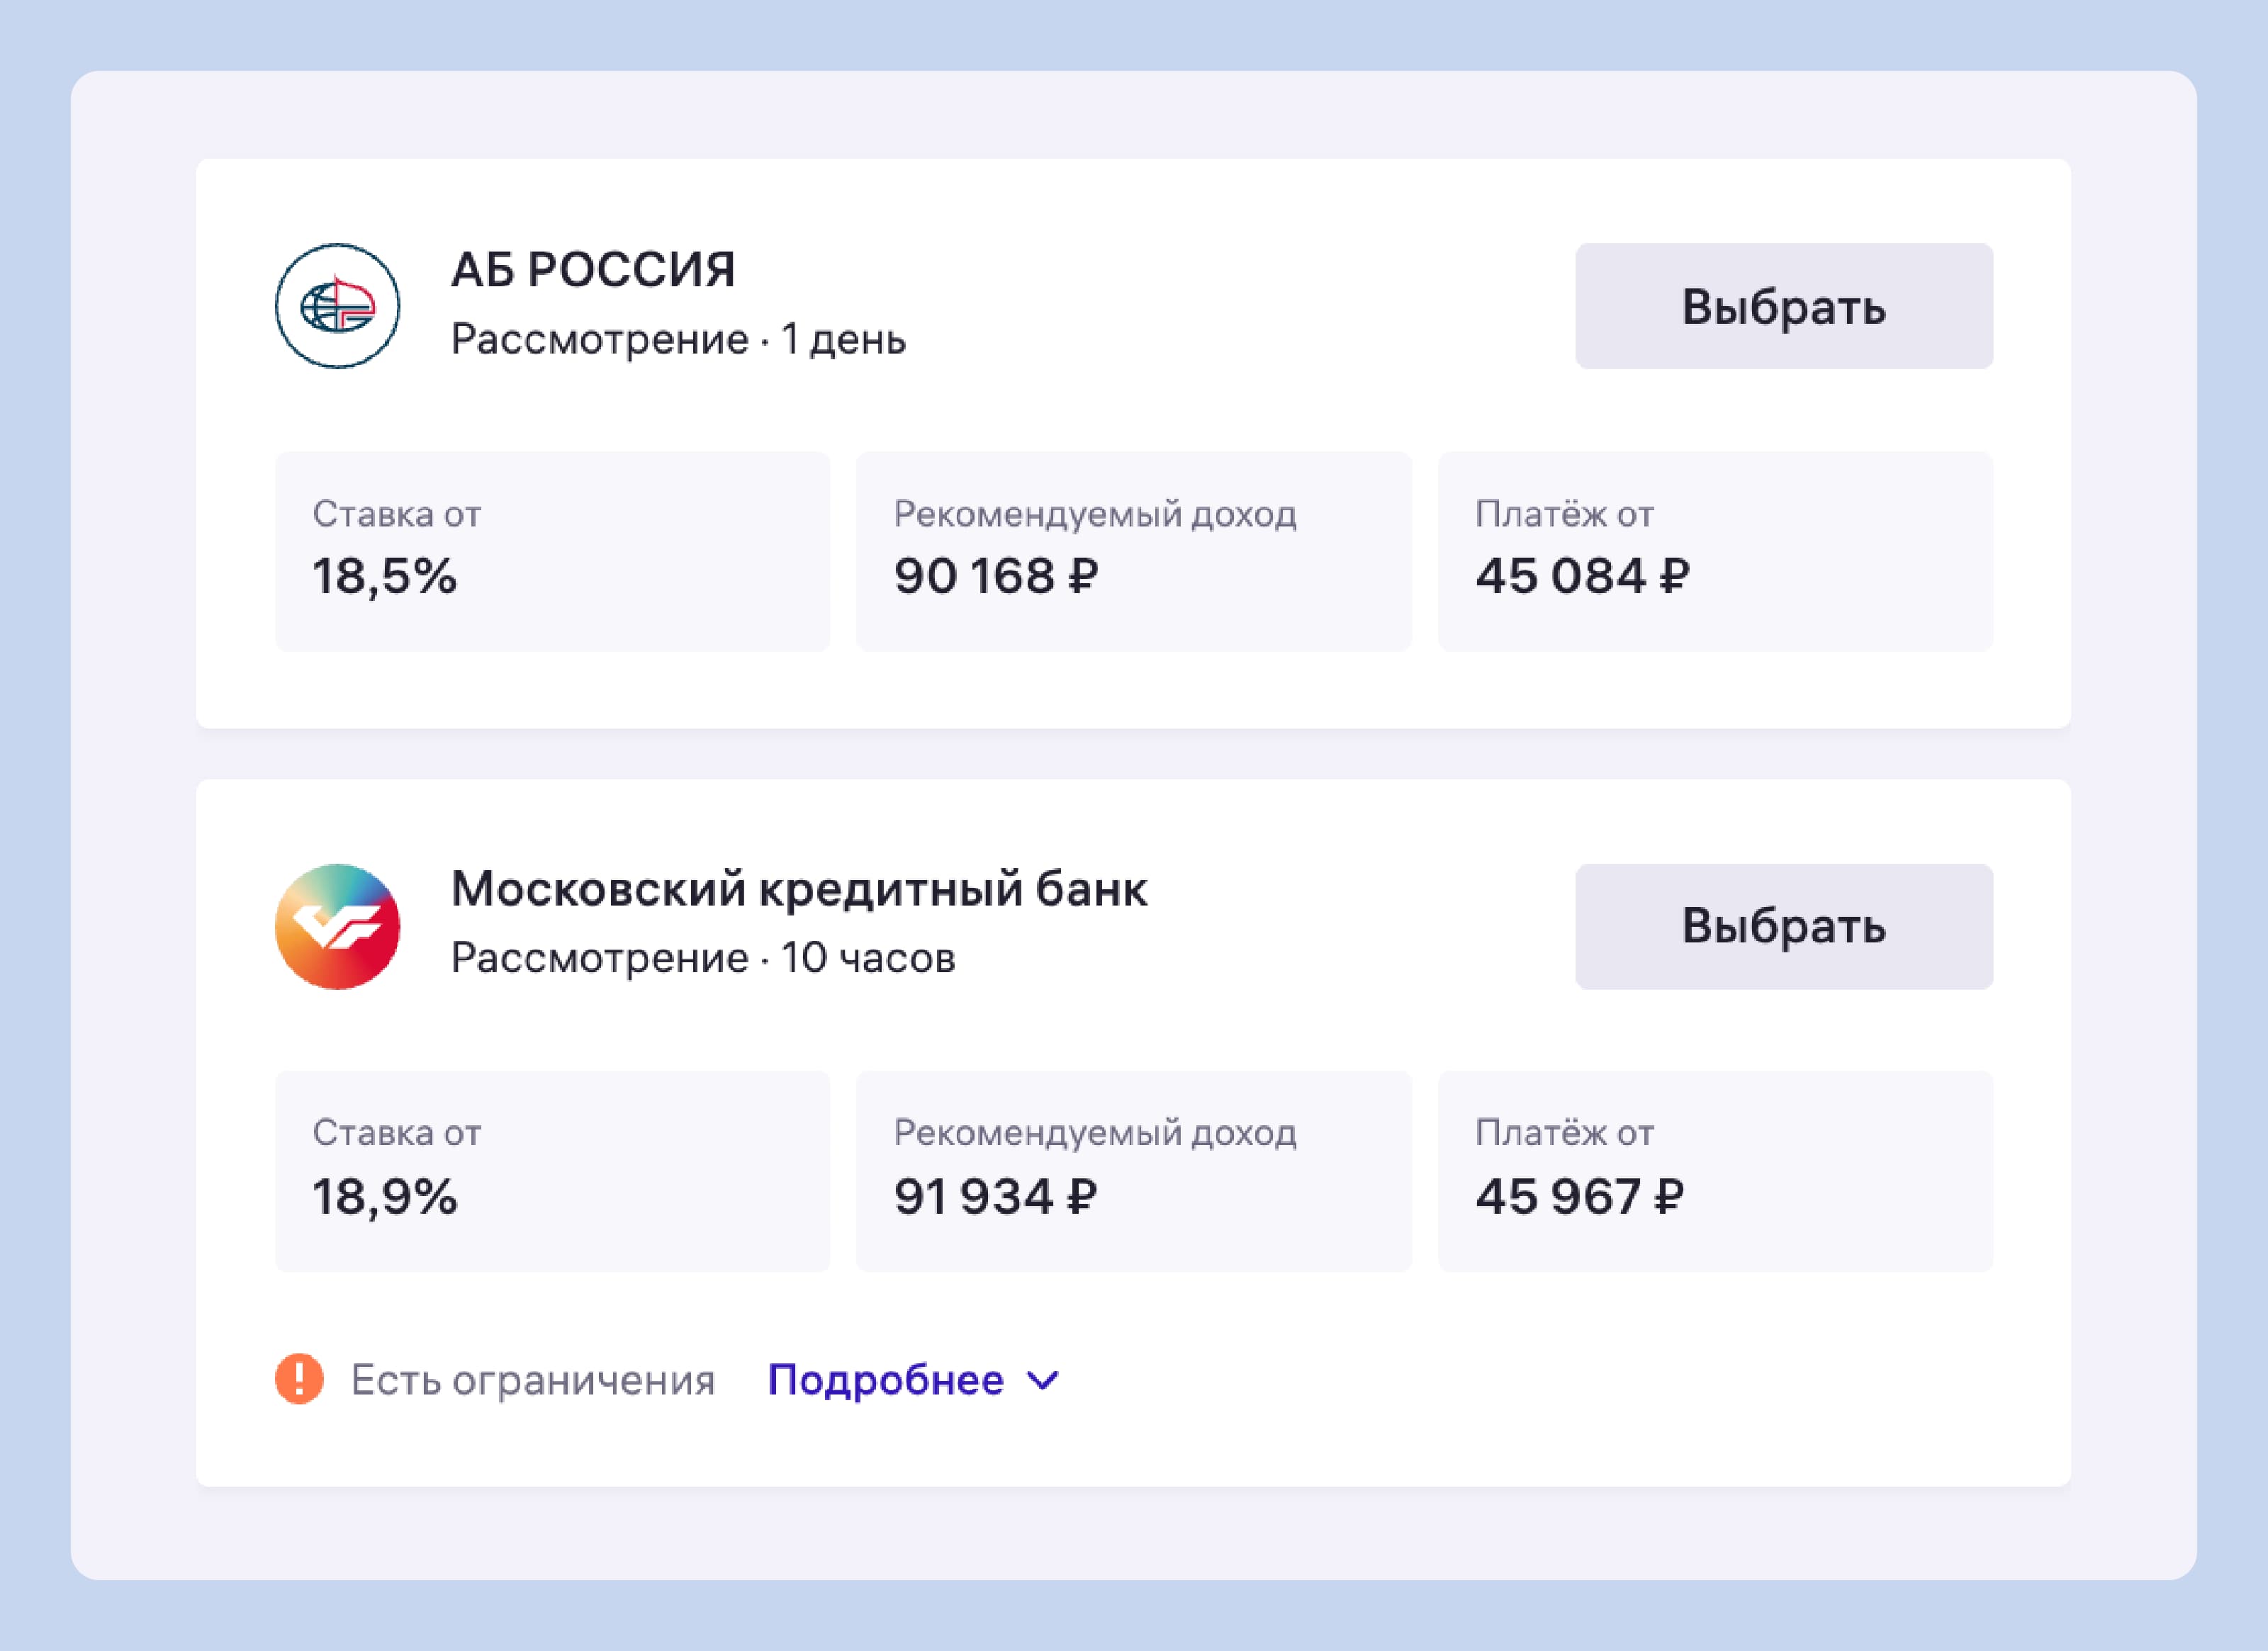Click Рассмотрение · 1 день text
This screenshot has height=1651, width=2268.
point(678,340)
